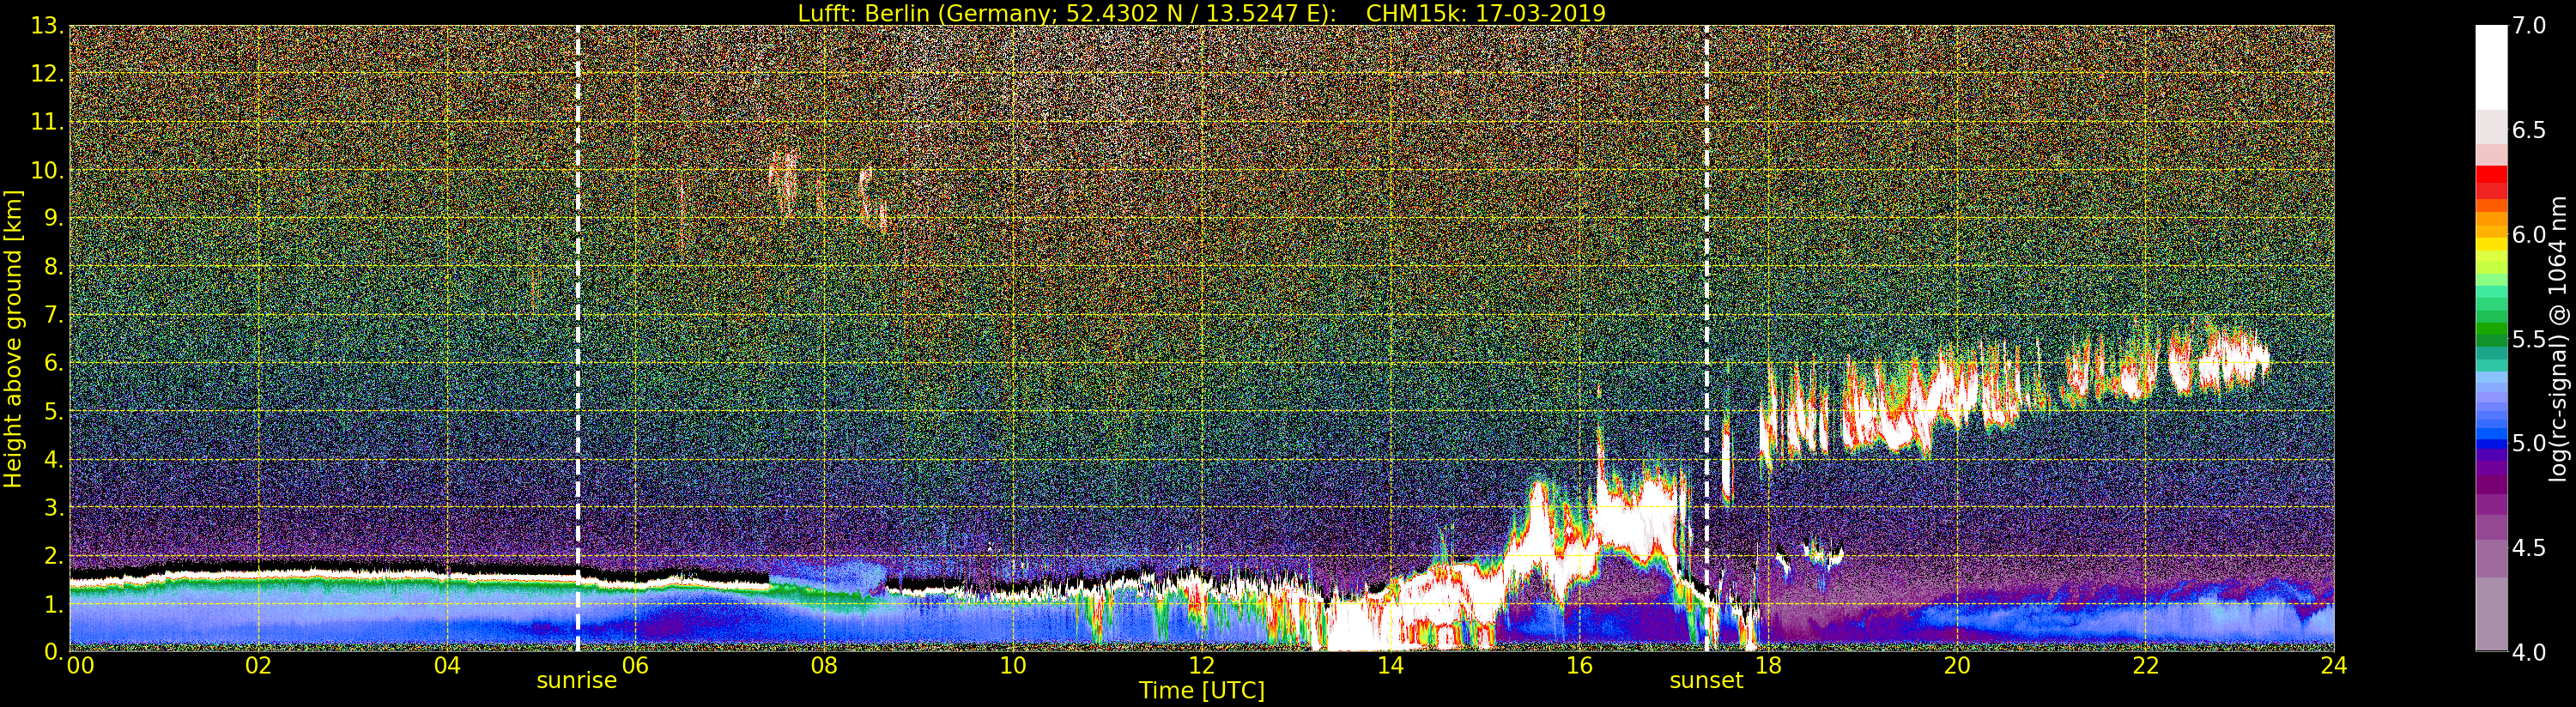
Task: Click the height tick label '2.'
Action: pyautogui.click(x=53, y=555)
